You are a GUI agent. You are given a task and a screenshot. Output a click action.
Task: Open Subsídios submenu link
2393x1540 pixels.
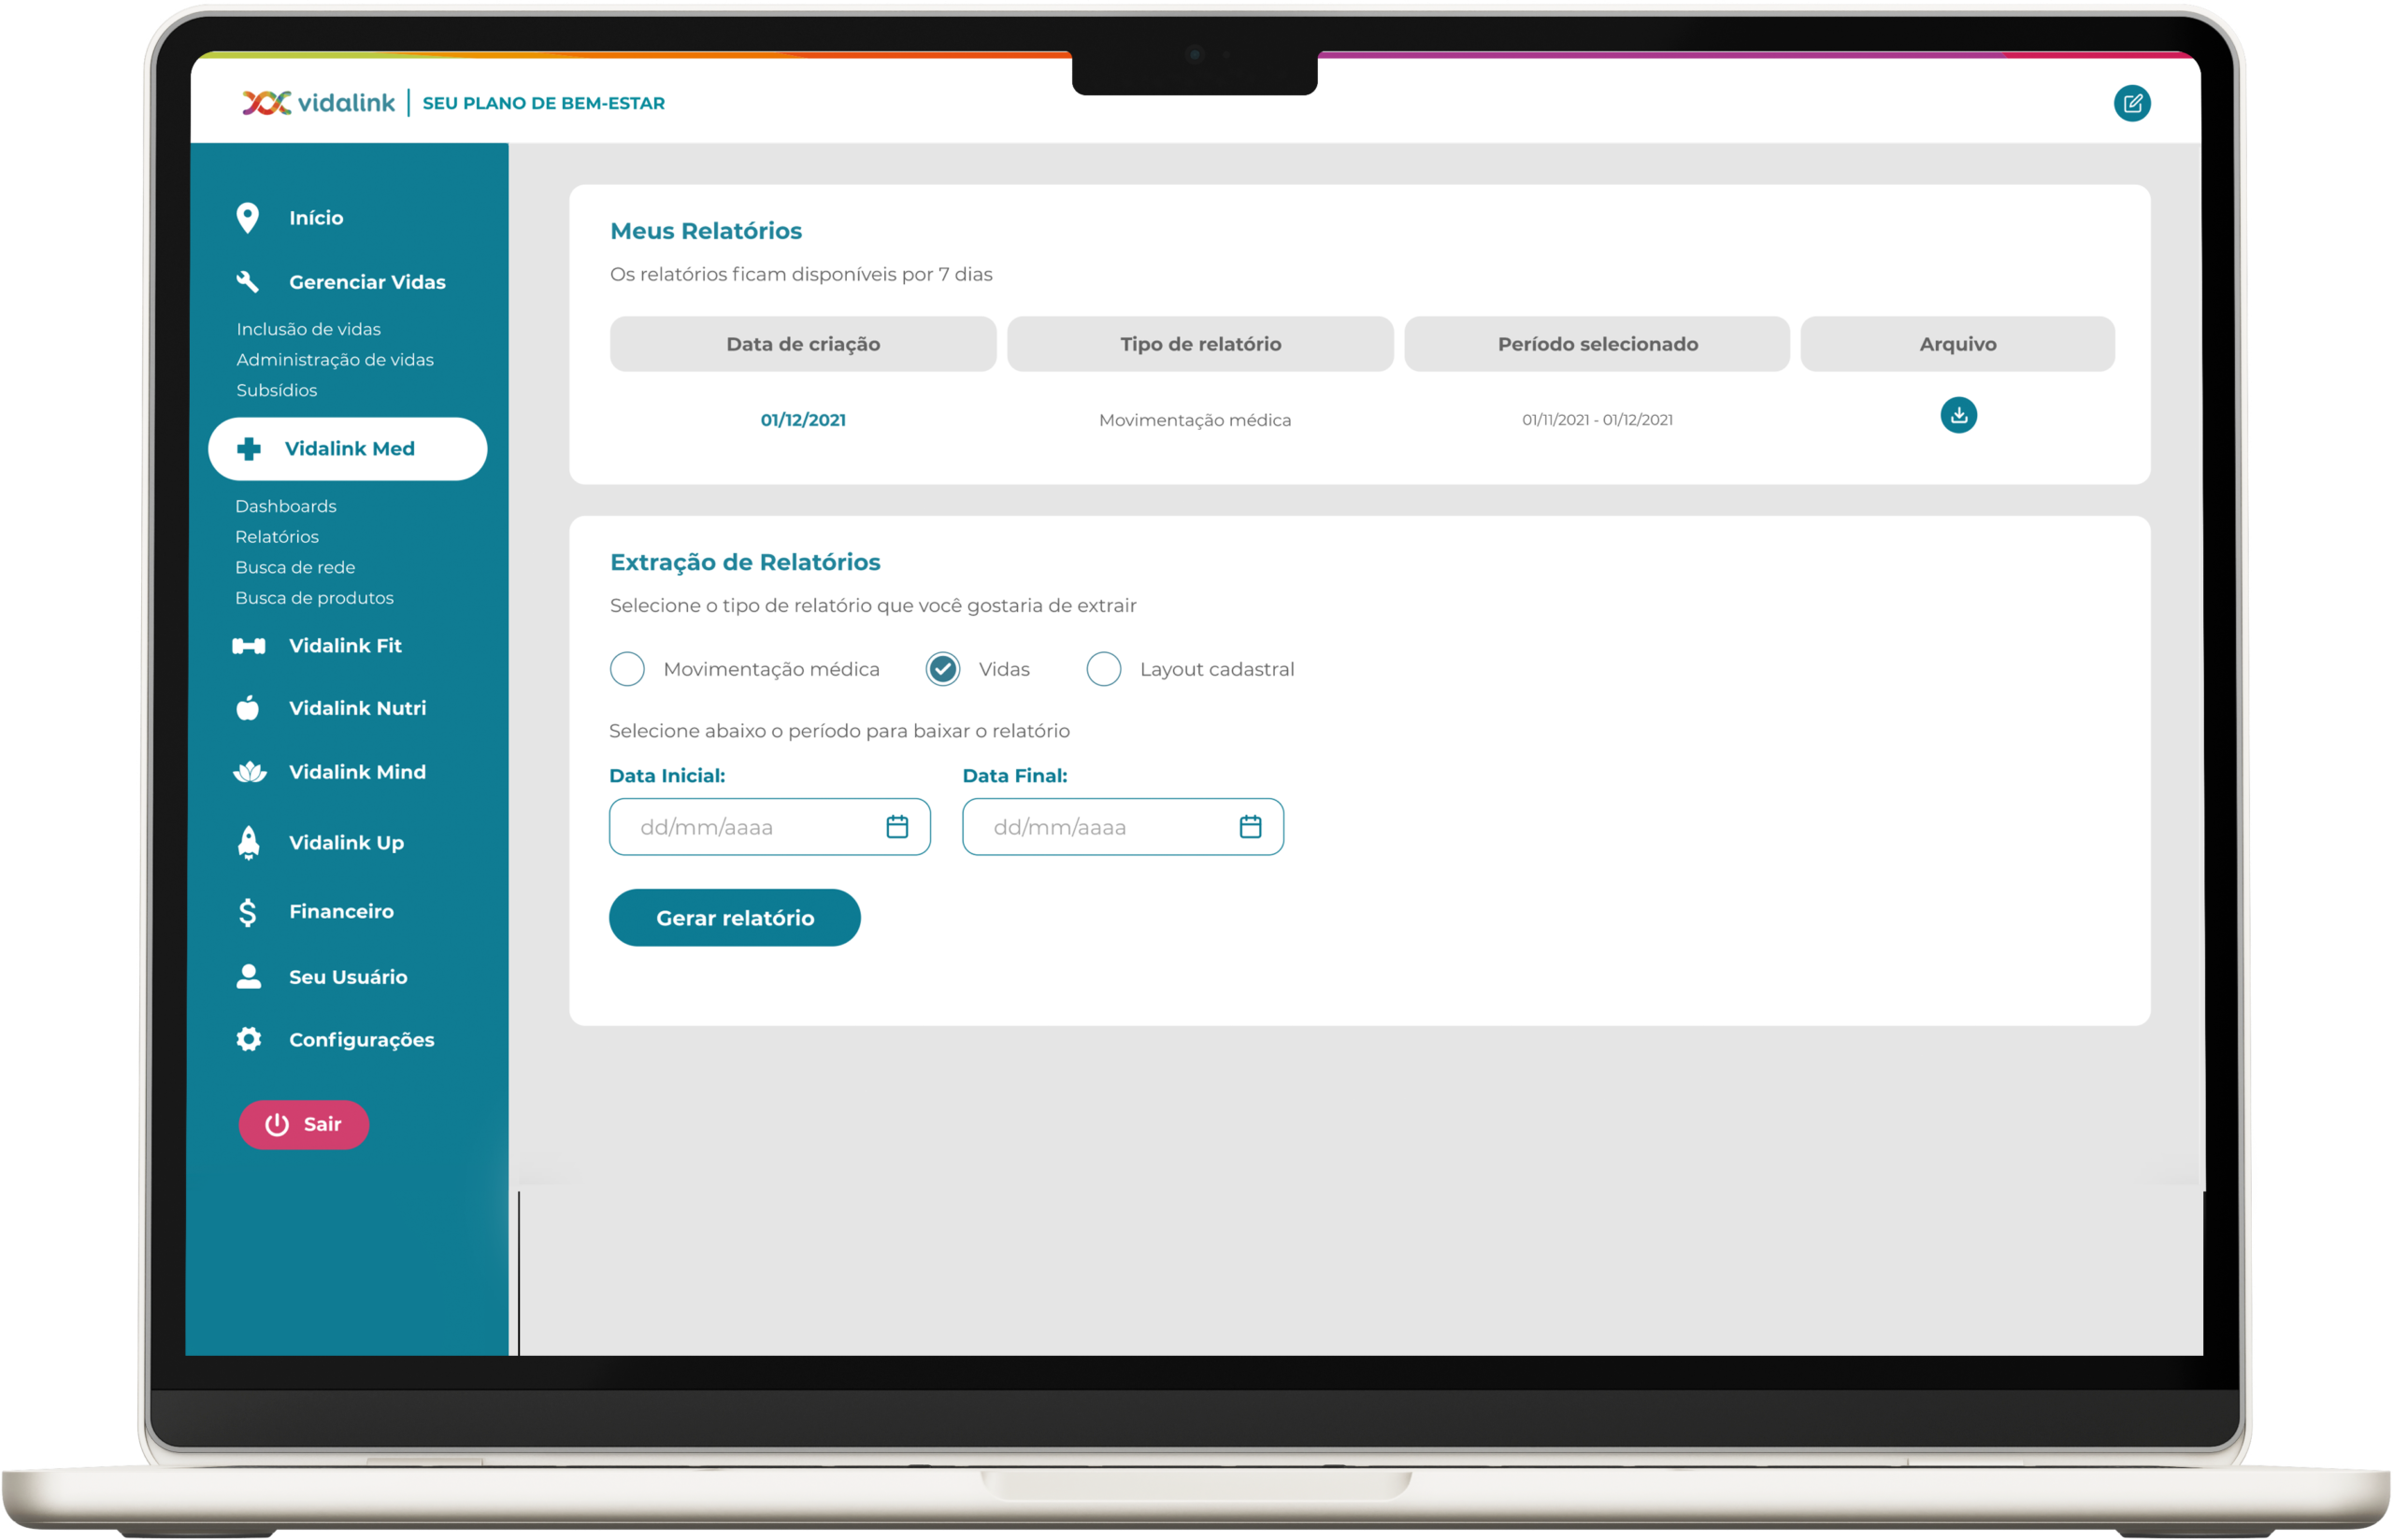coord(276,390)
